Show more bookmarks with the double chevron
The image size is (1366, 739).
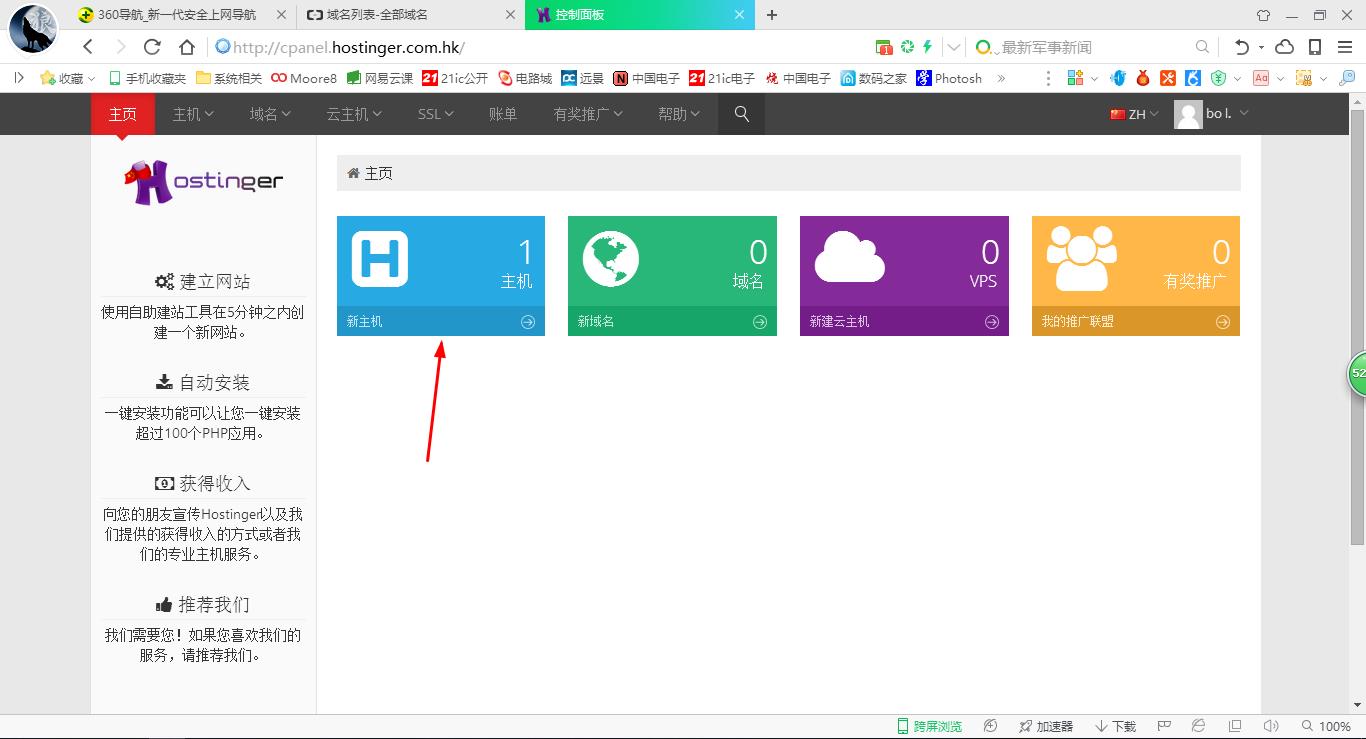click(1001, 78)
